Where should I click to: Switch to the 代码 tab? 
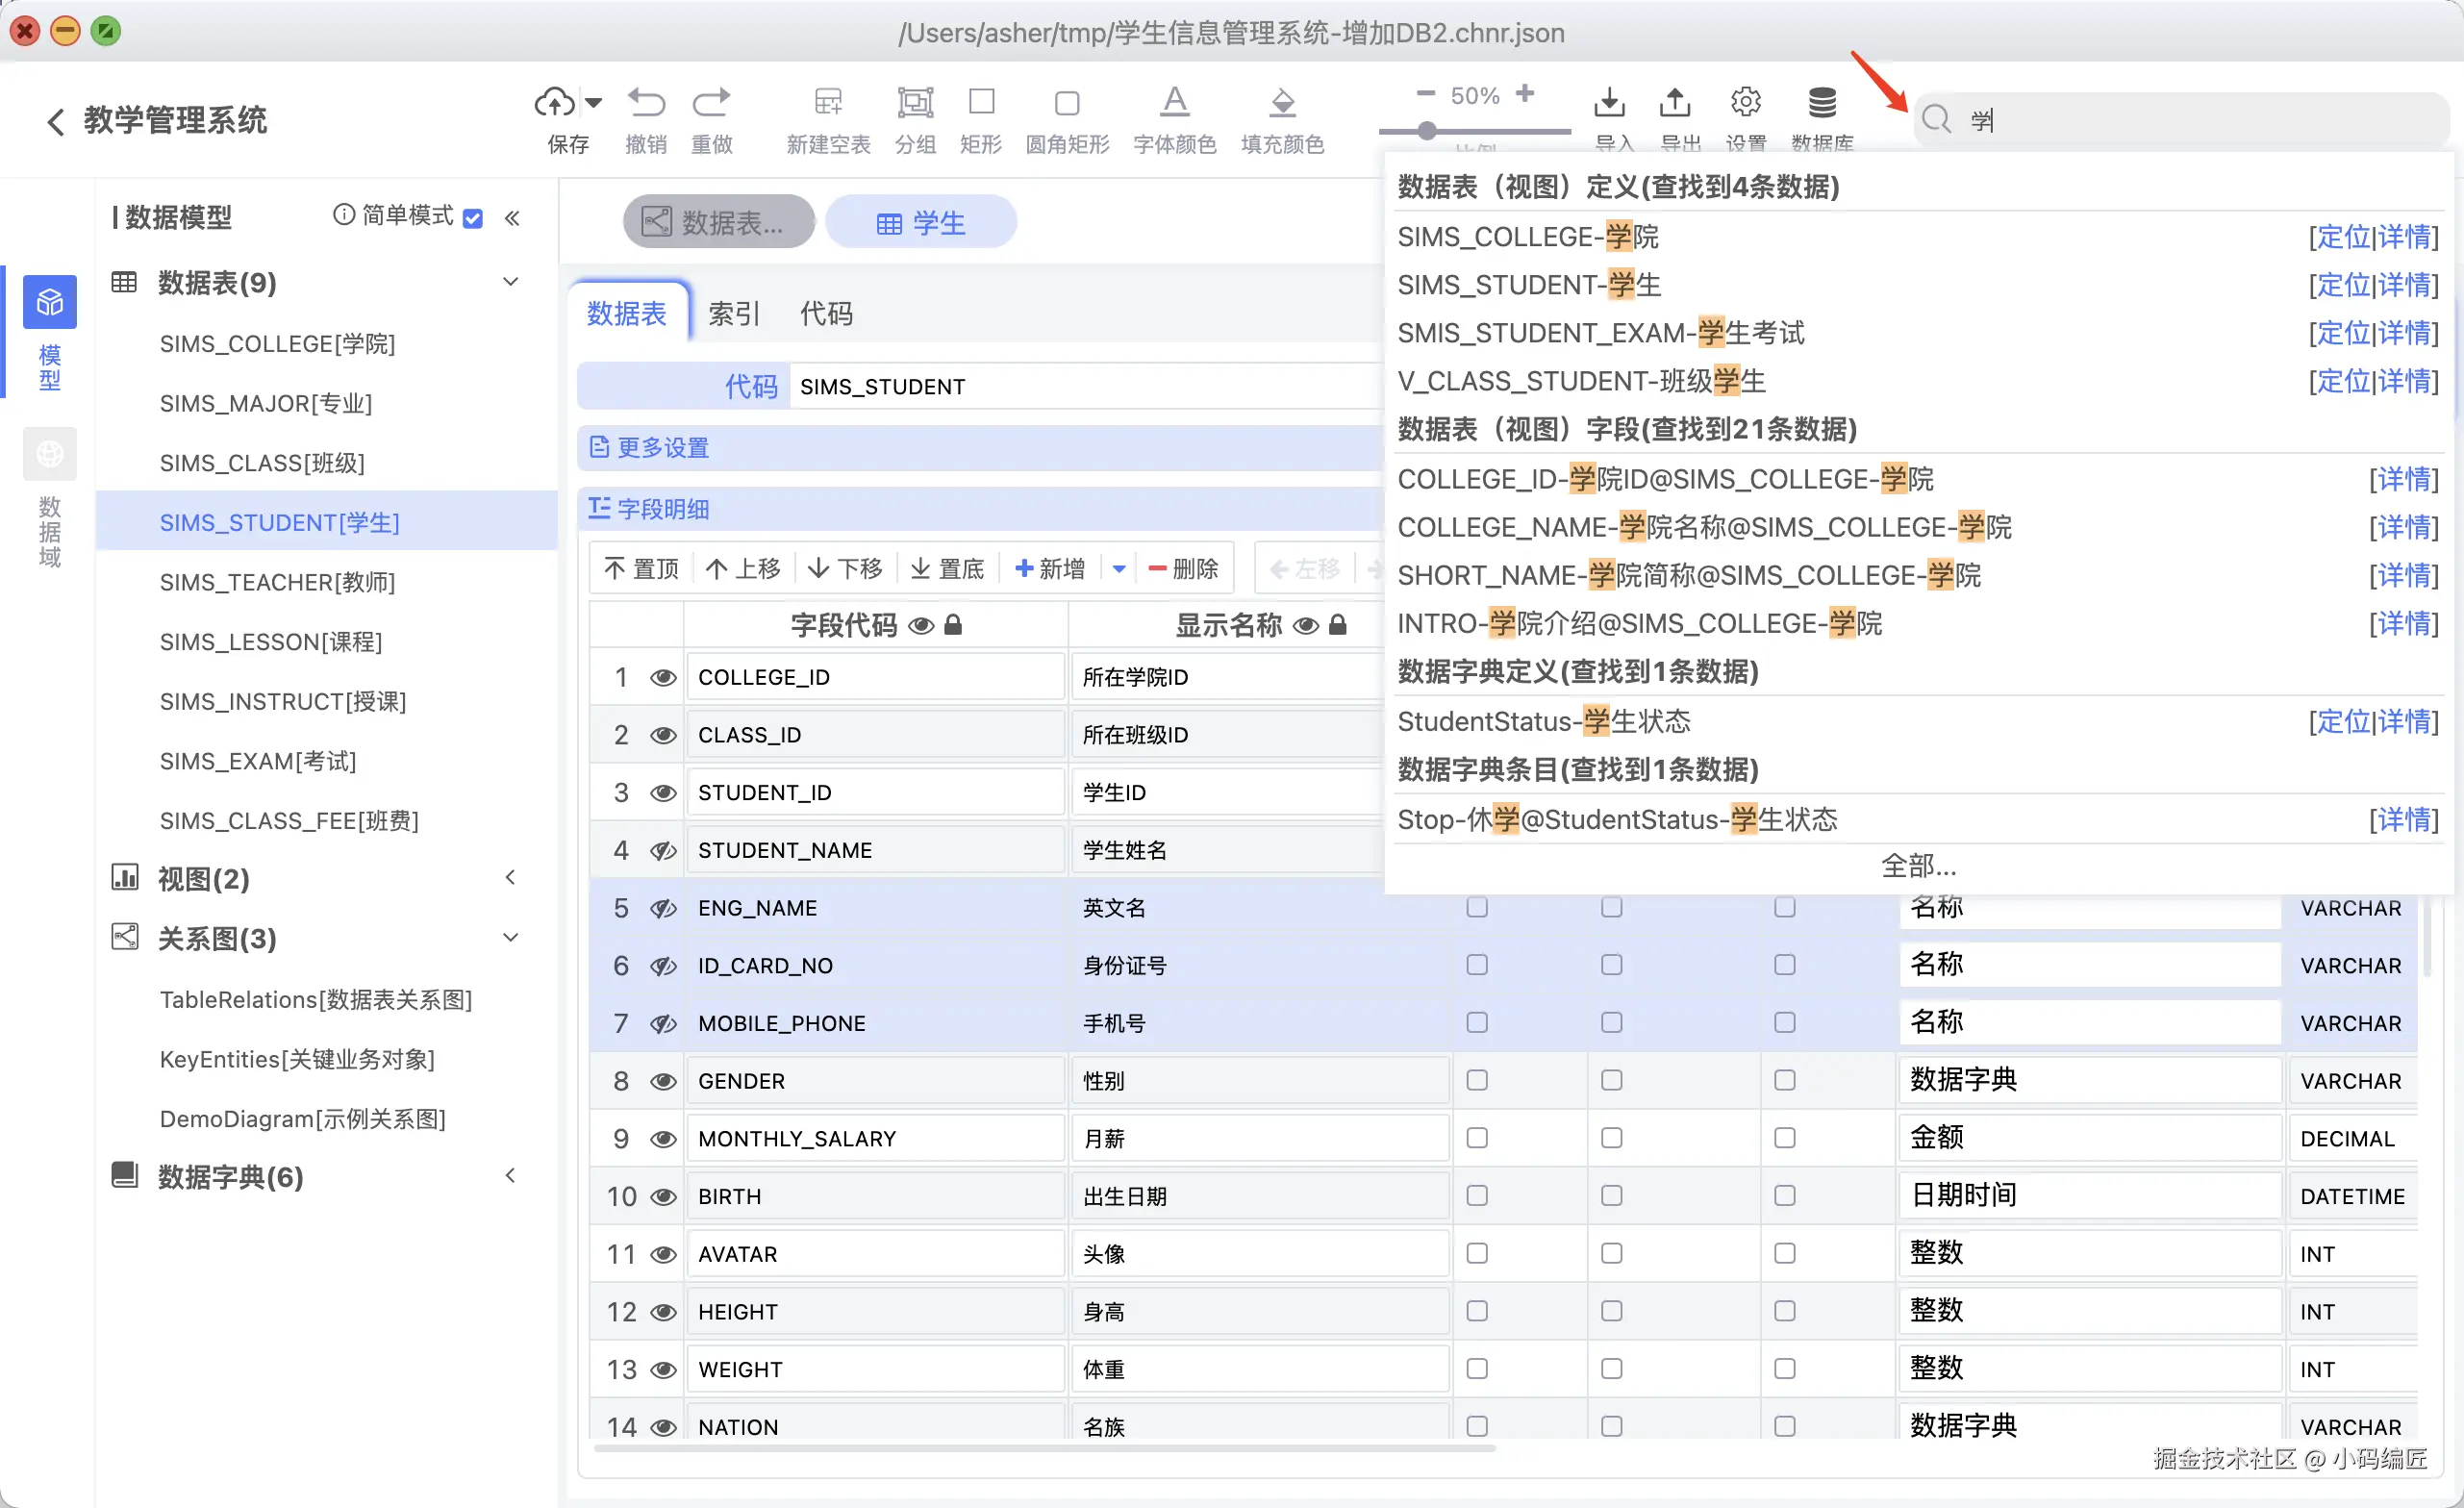point(826,314)
